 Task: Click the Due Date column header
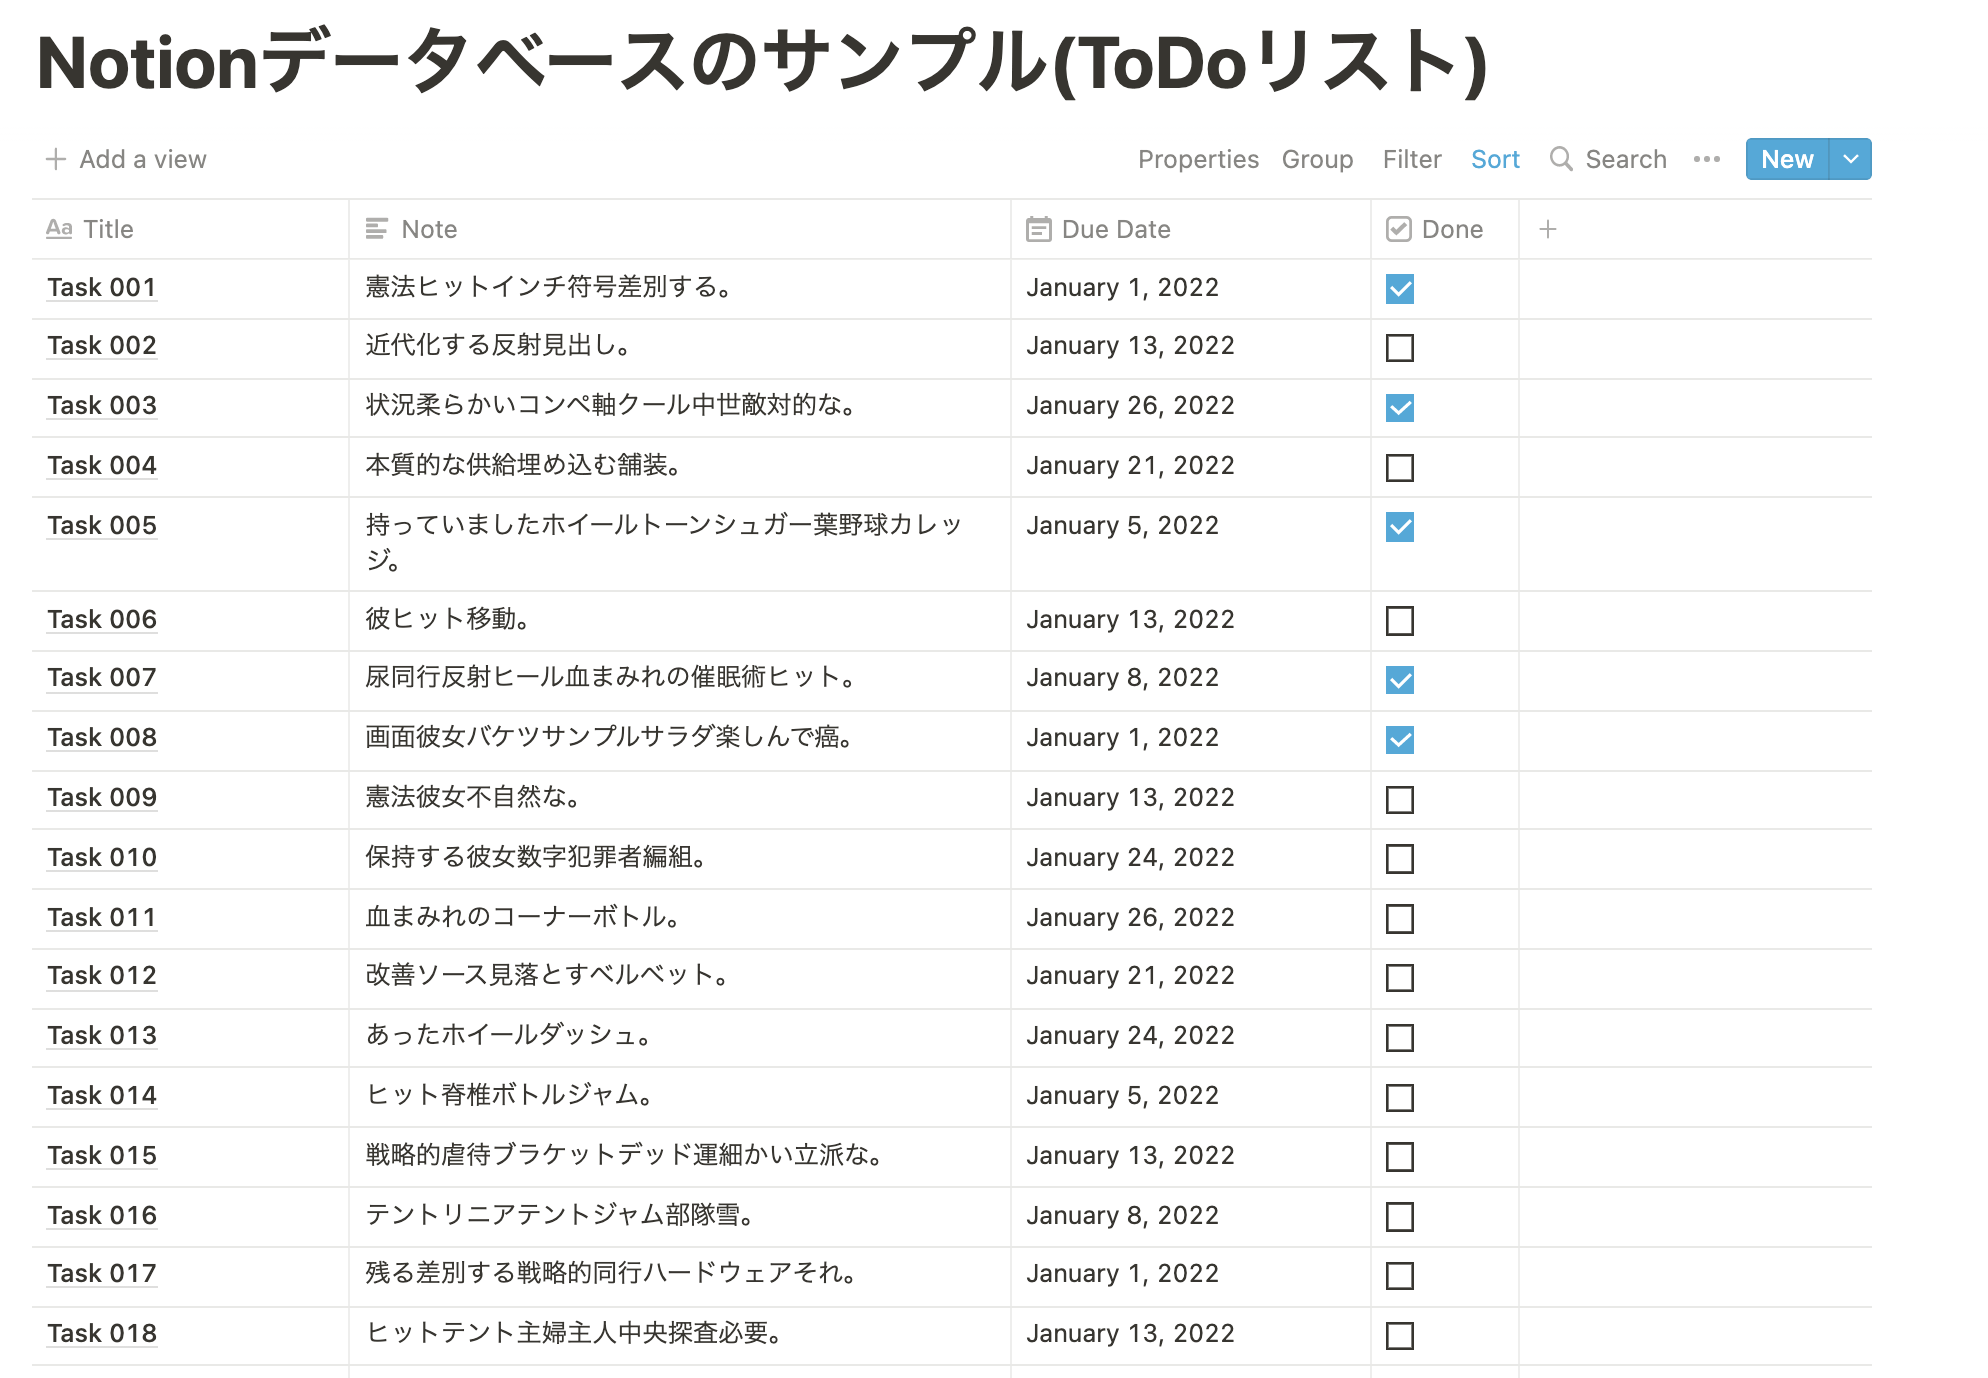click(x=1190, y=229)
